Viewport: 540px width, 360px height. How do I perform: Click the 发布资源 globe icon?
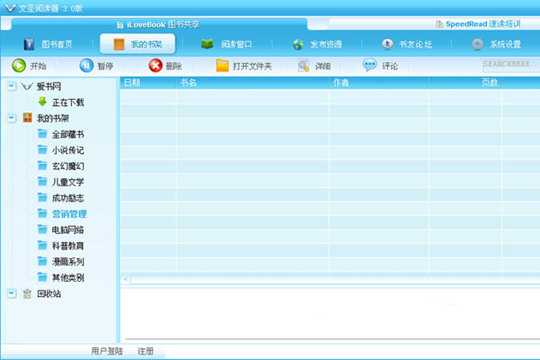298,44
